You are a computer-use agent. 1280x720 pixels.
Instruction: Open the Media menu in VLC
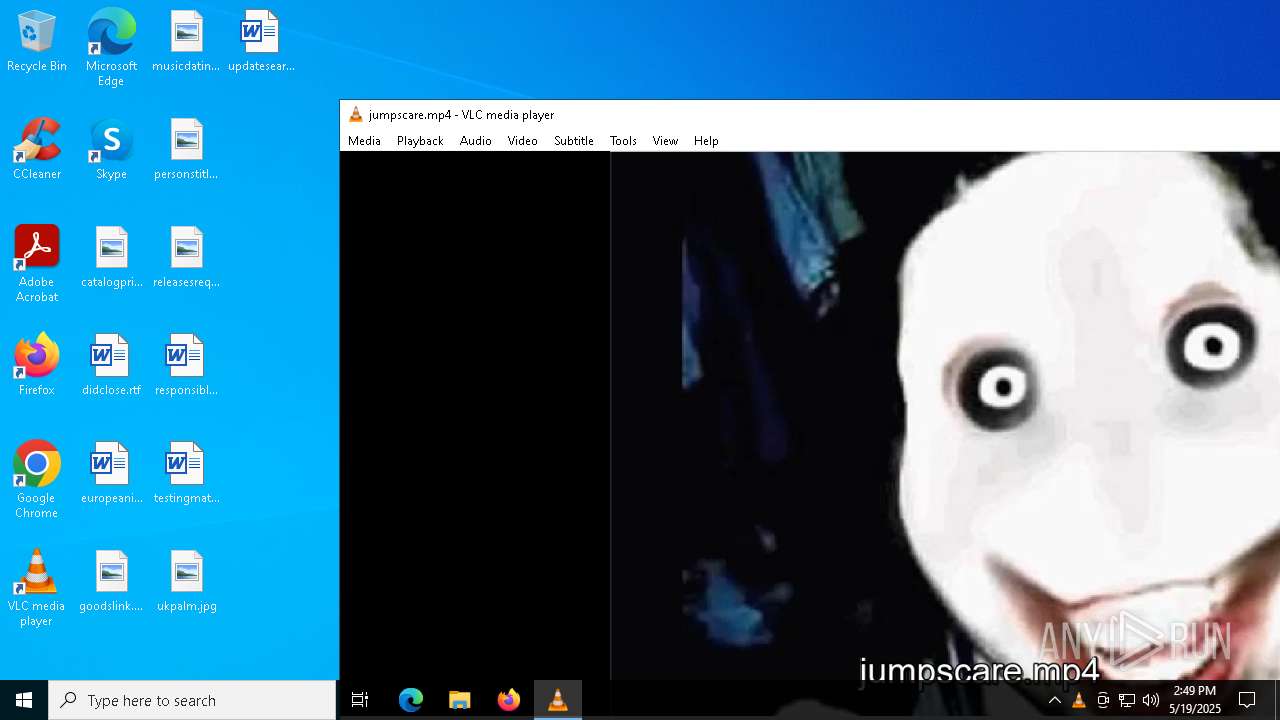(x=364, y=141)
